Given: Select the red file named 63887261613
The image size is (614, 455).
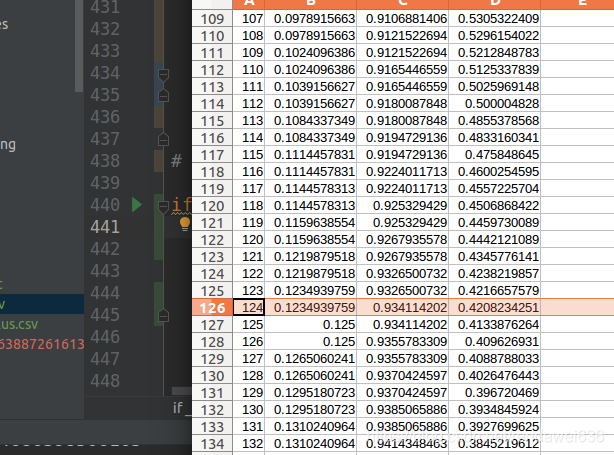Looking at the screenshot, I should (x=42, y=344).
